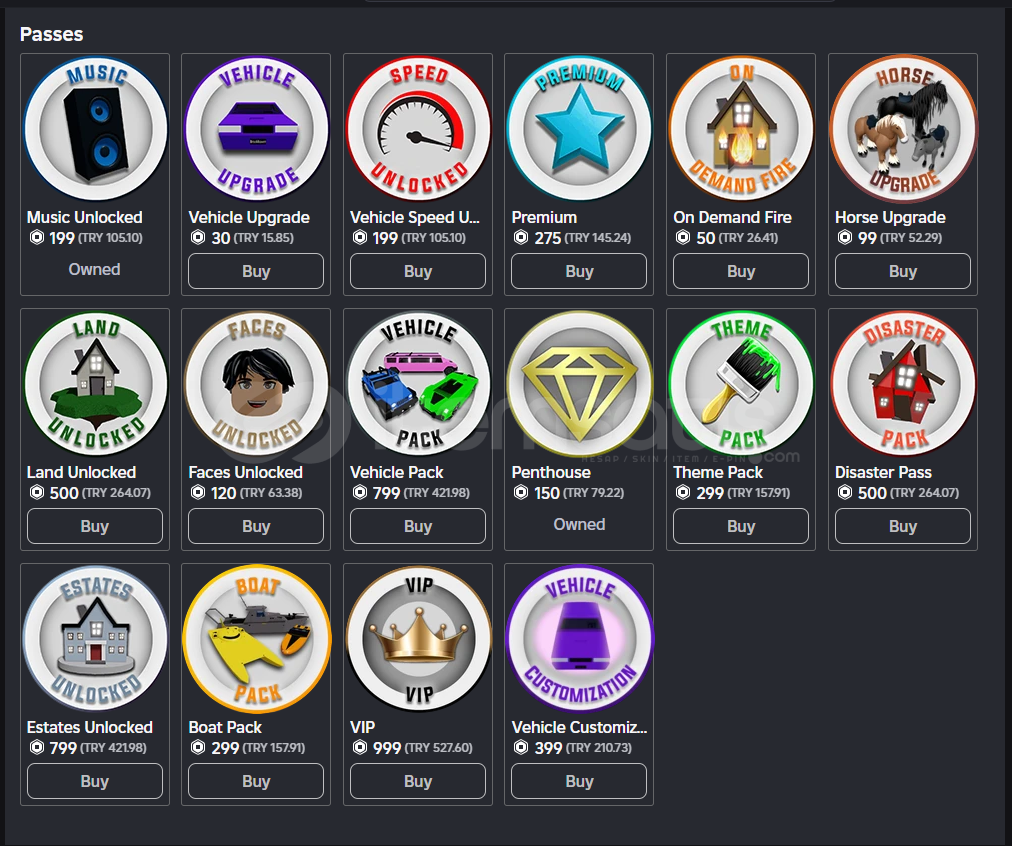
Task: Buy the Vehicle Speed Unlocked pass
Action: [418, 271]
